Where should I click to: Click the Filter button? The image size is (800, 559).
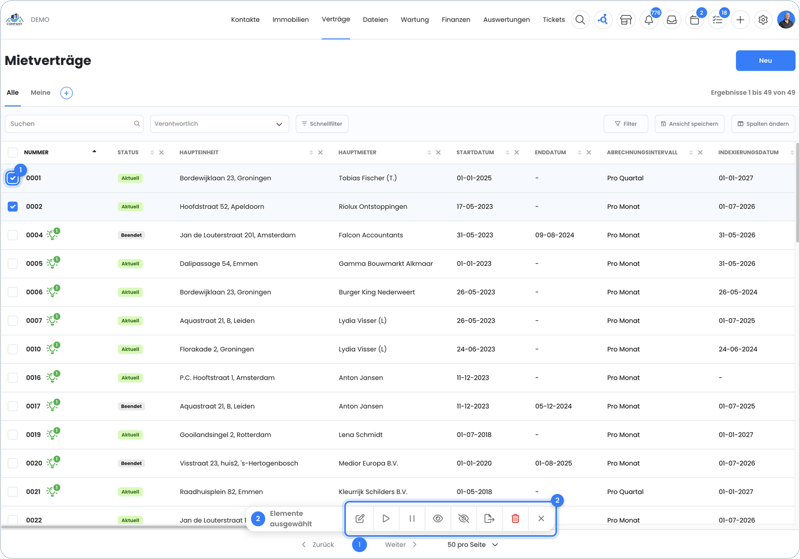coord(626,124)
